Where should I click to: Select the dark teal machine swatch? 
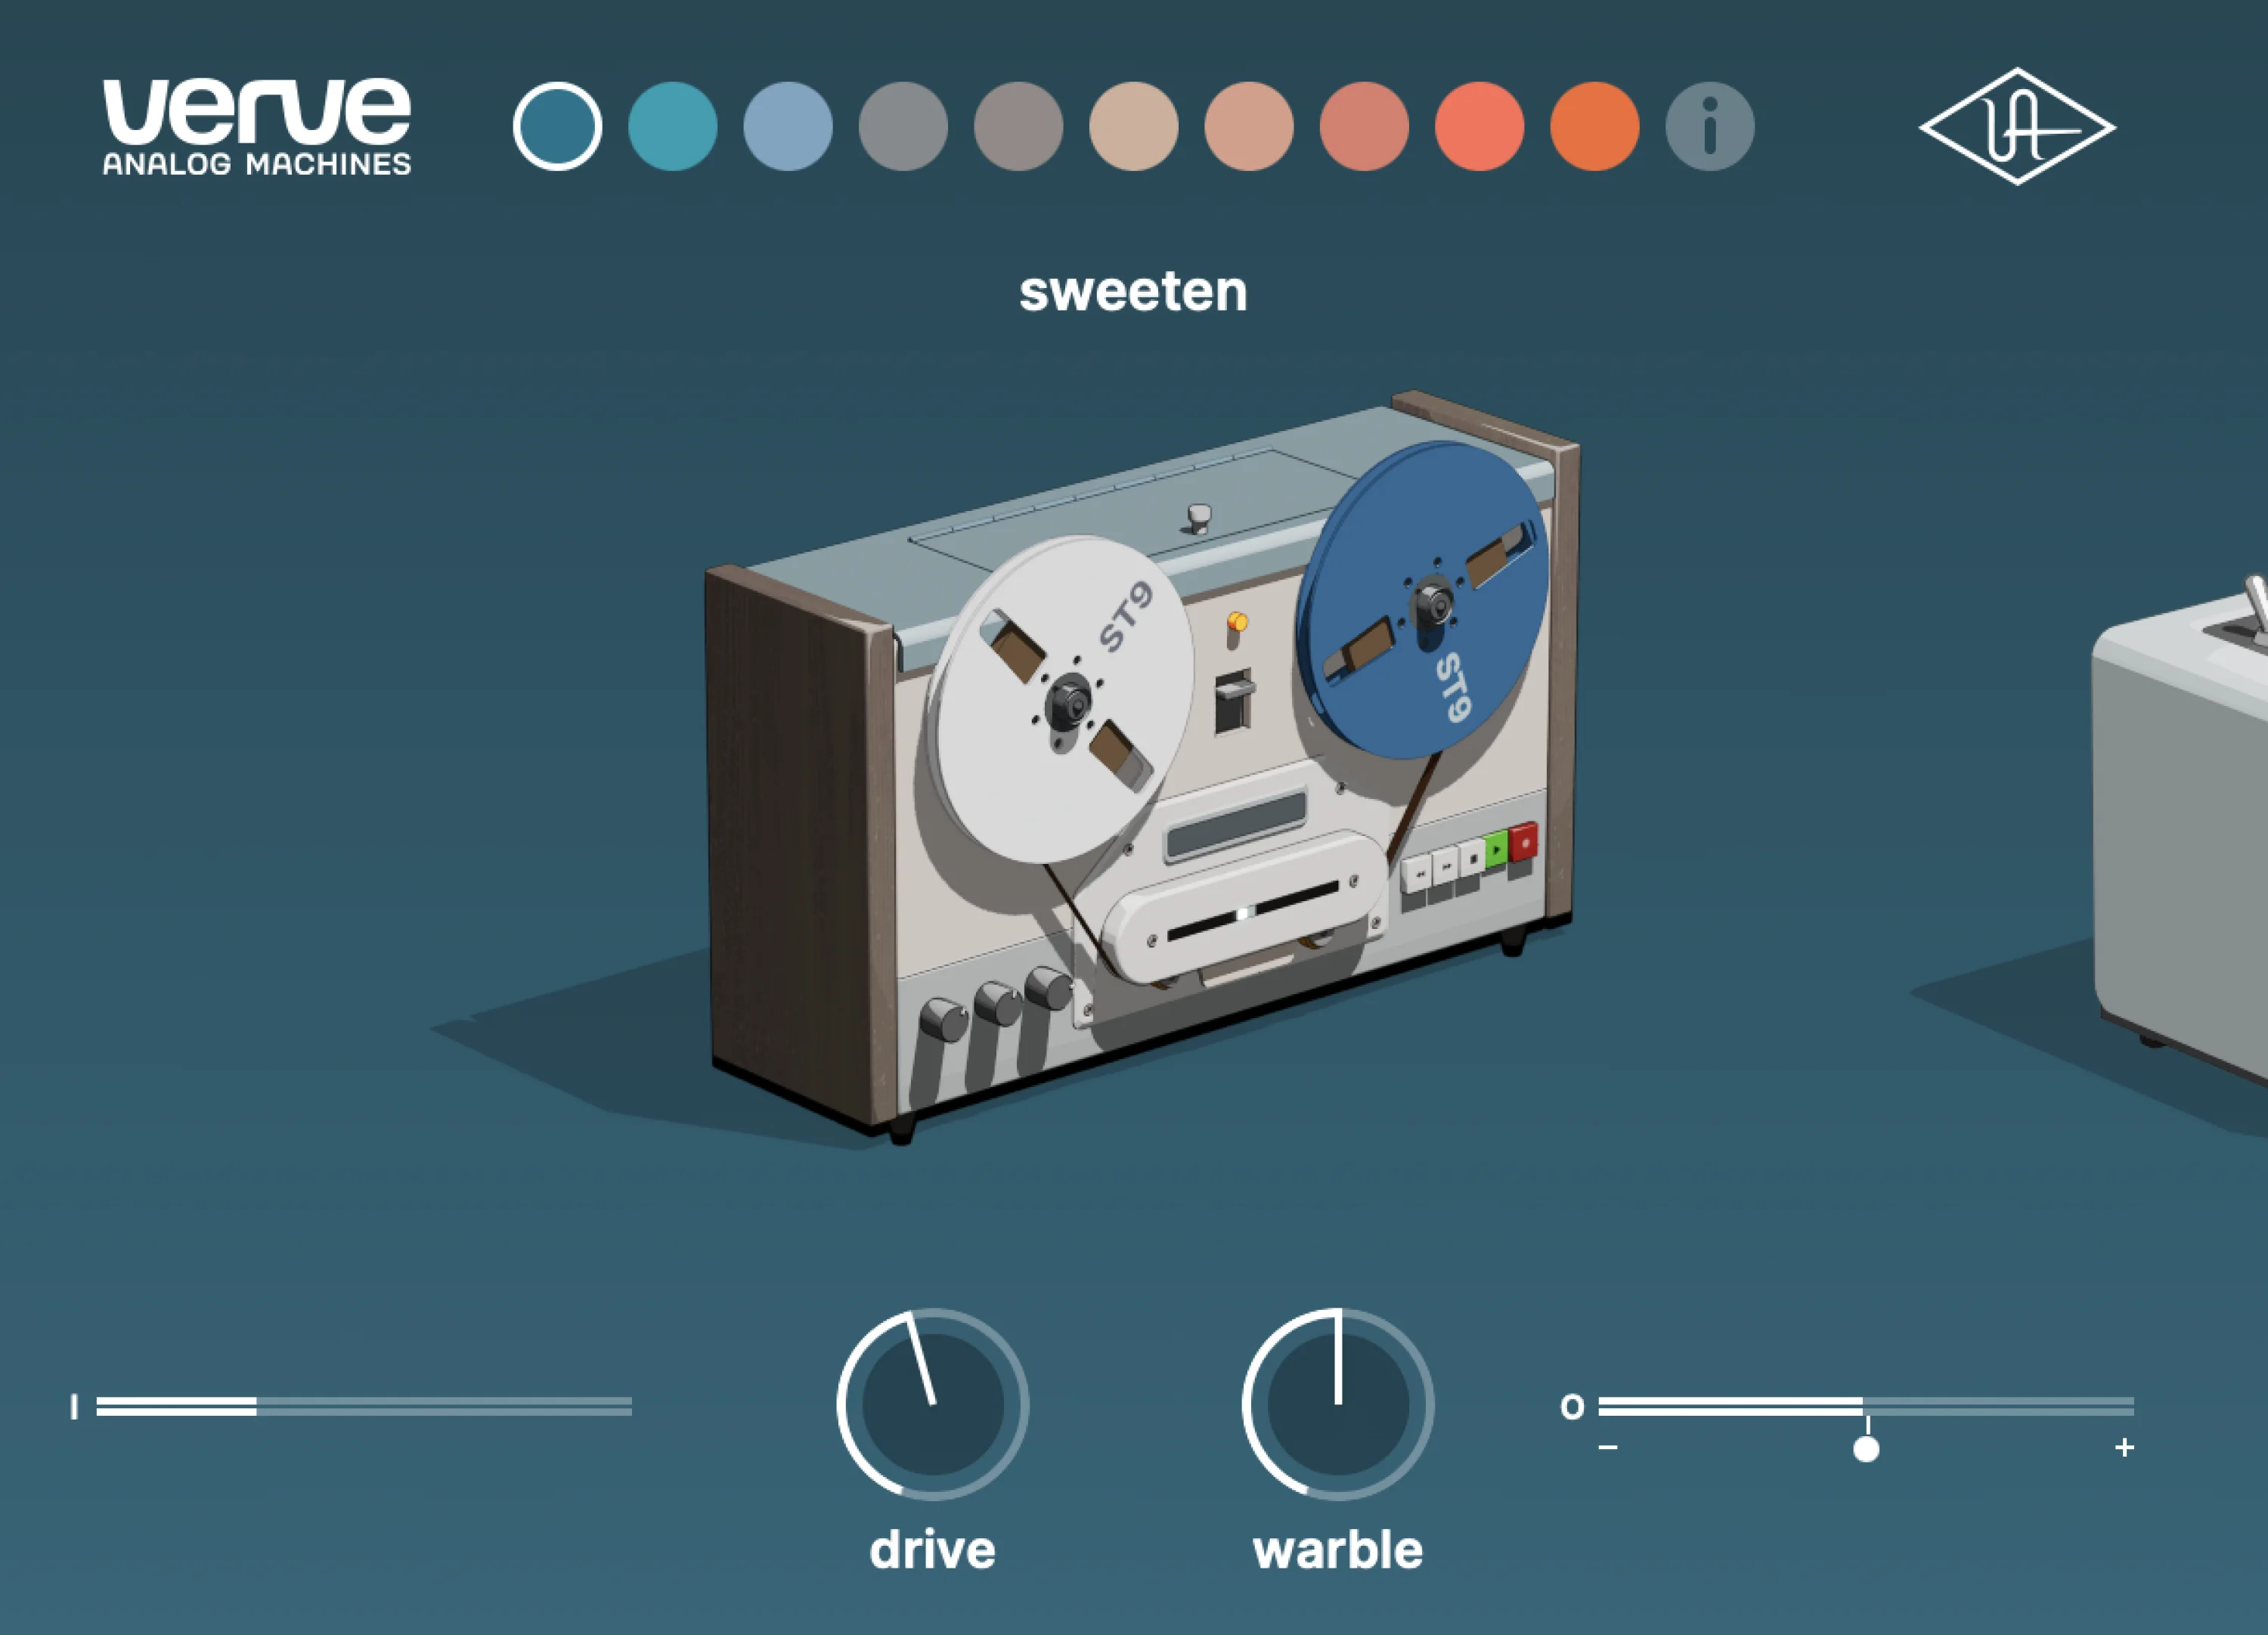557,126
